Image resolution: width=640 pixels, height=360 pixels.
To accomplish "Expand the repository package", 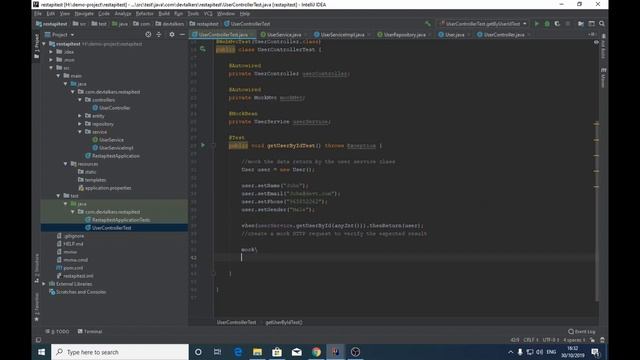I will 80,124.
